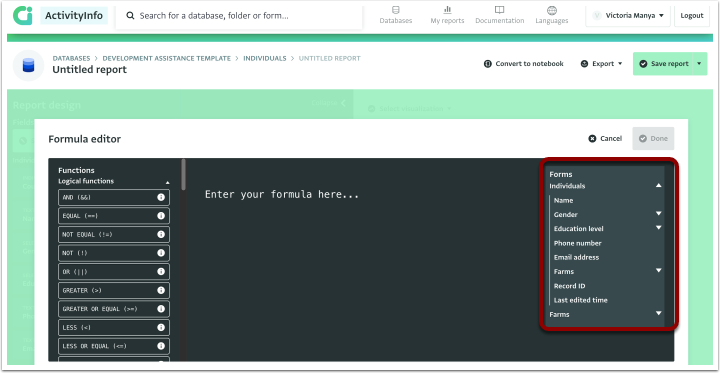The image size is (720, 373).
Task: Insert the AND (&&) function
Action: click(114, 197)
